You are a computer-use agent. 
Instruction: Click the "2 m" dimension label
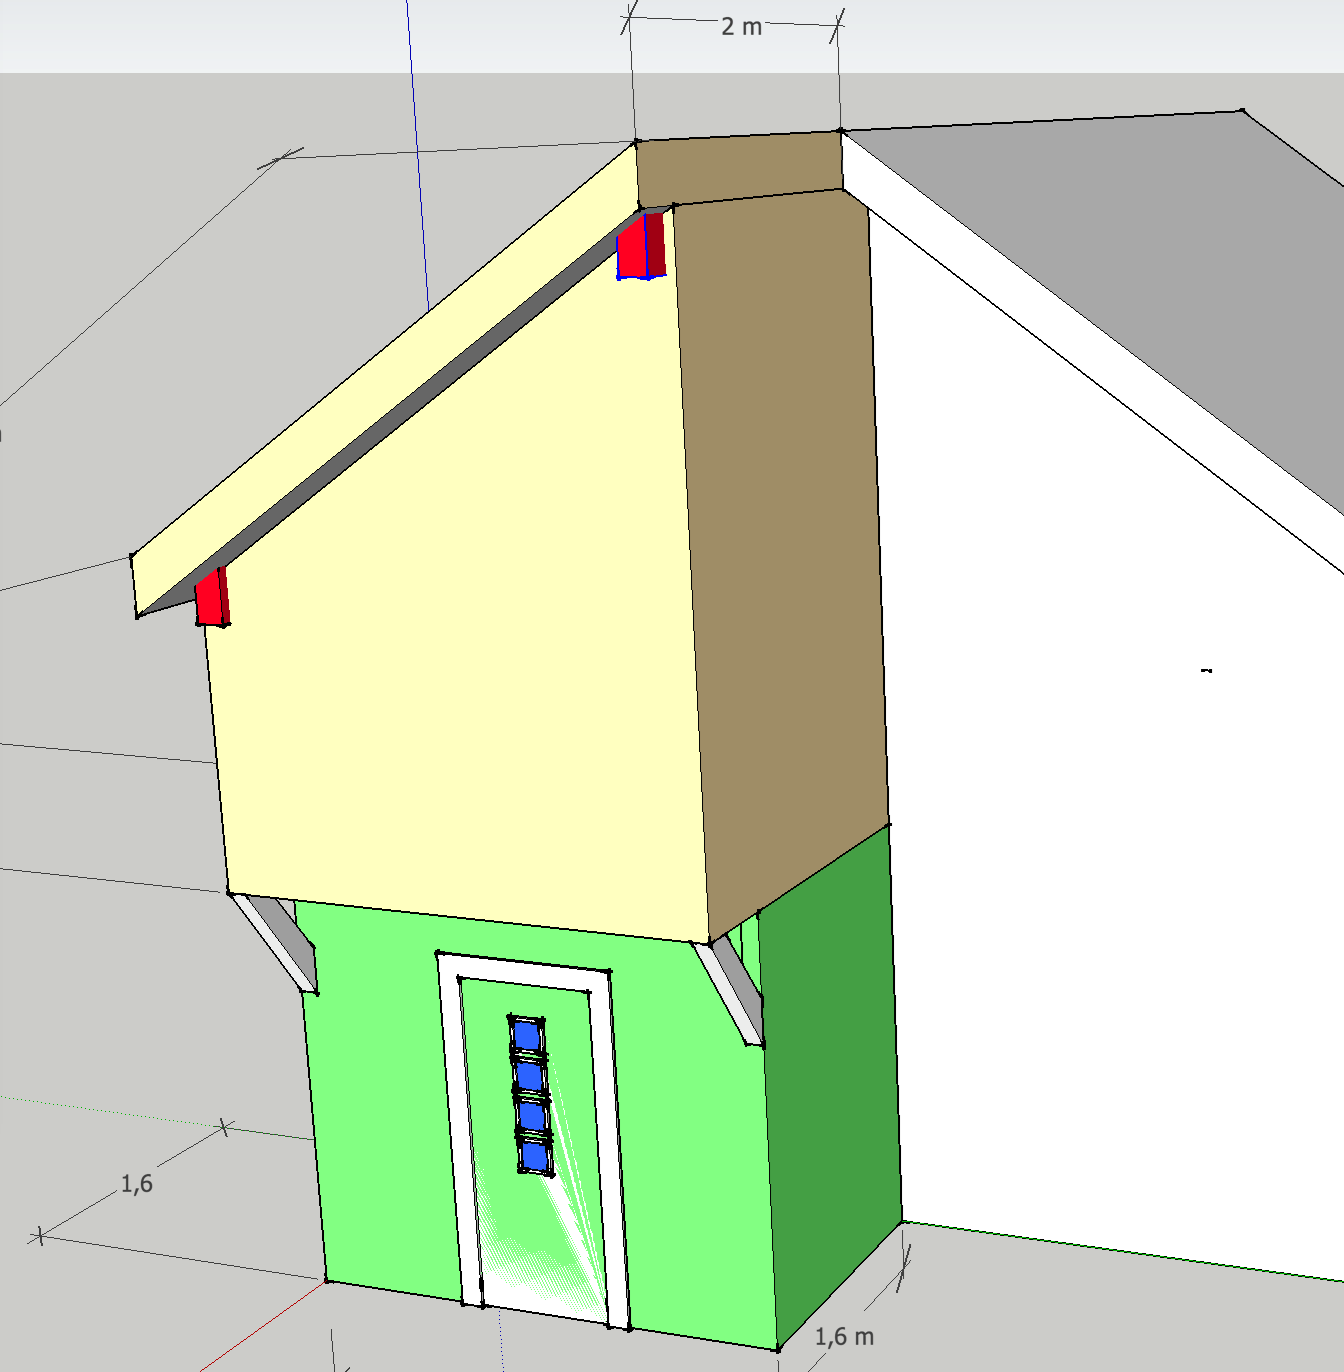[741, 27]
